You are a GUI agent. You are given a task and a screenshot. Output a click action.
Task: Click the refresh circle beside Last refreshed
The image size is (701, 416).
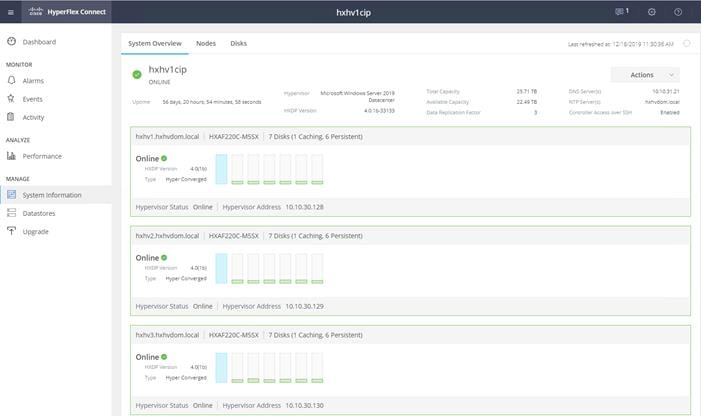687,43
